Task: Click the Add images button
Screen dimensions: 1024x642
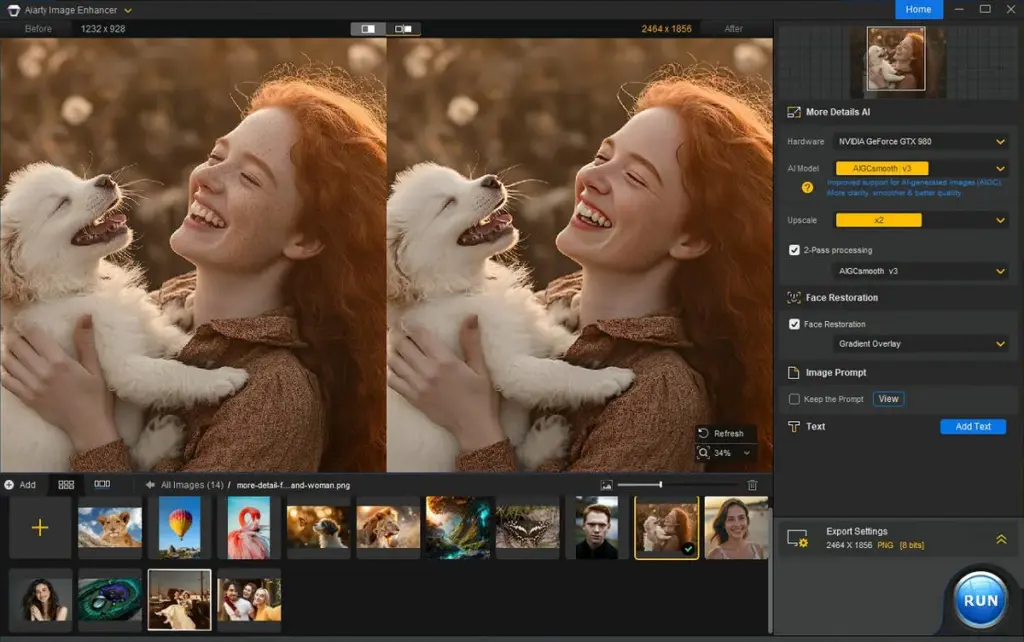Action: (x=20, y=485)
